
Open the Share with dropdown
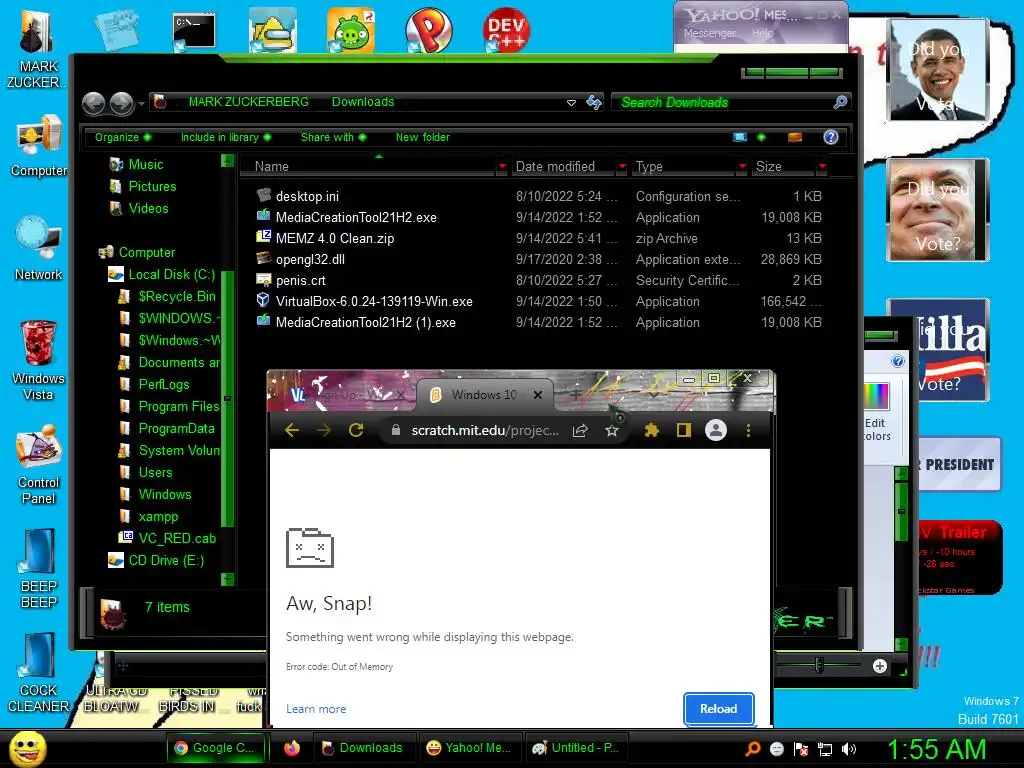click(x=333, y=137)
